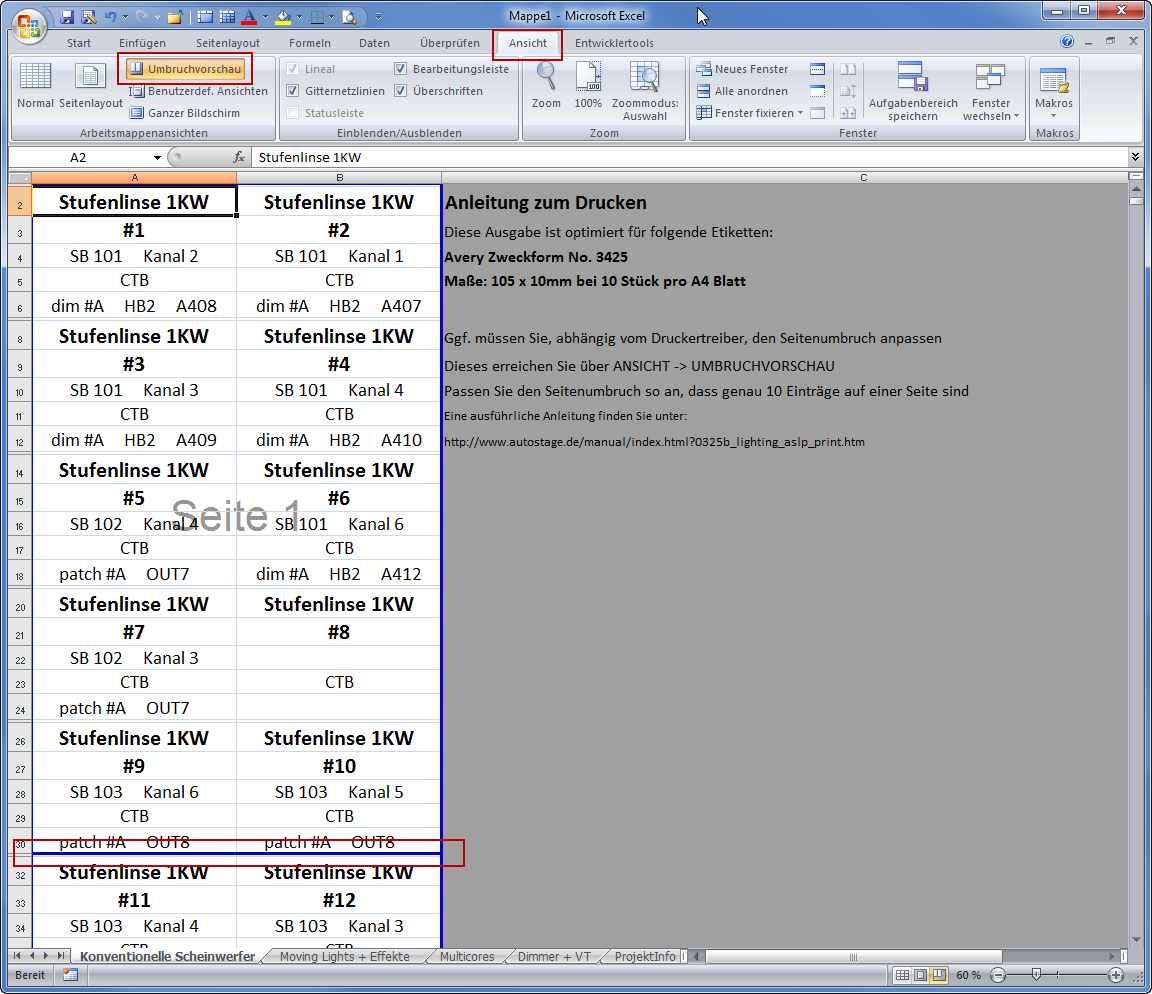The height and width of the screenshot is (994, 1152).
Task: Switch to Seitenlayout view in ribbon
Action: (x=90, y=78)
